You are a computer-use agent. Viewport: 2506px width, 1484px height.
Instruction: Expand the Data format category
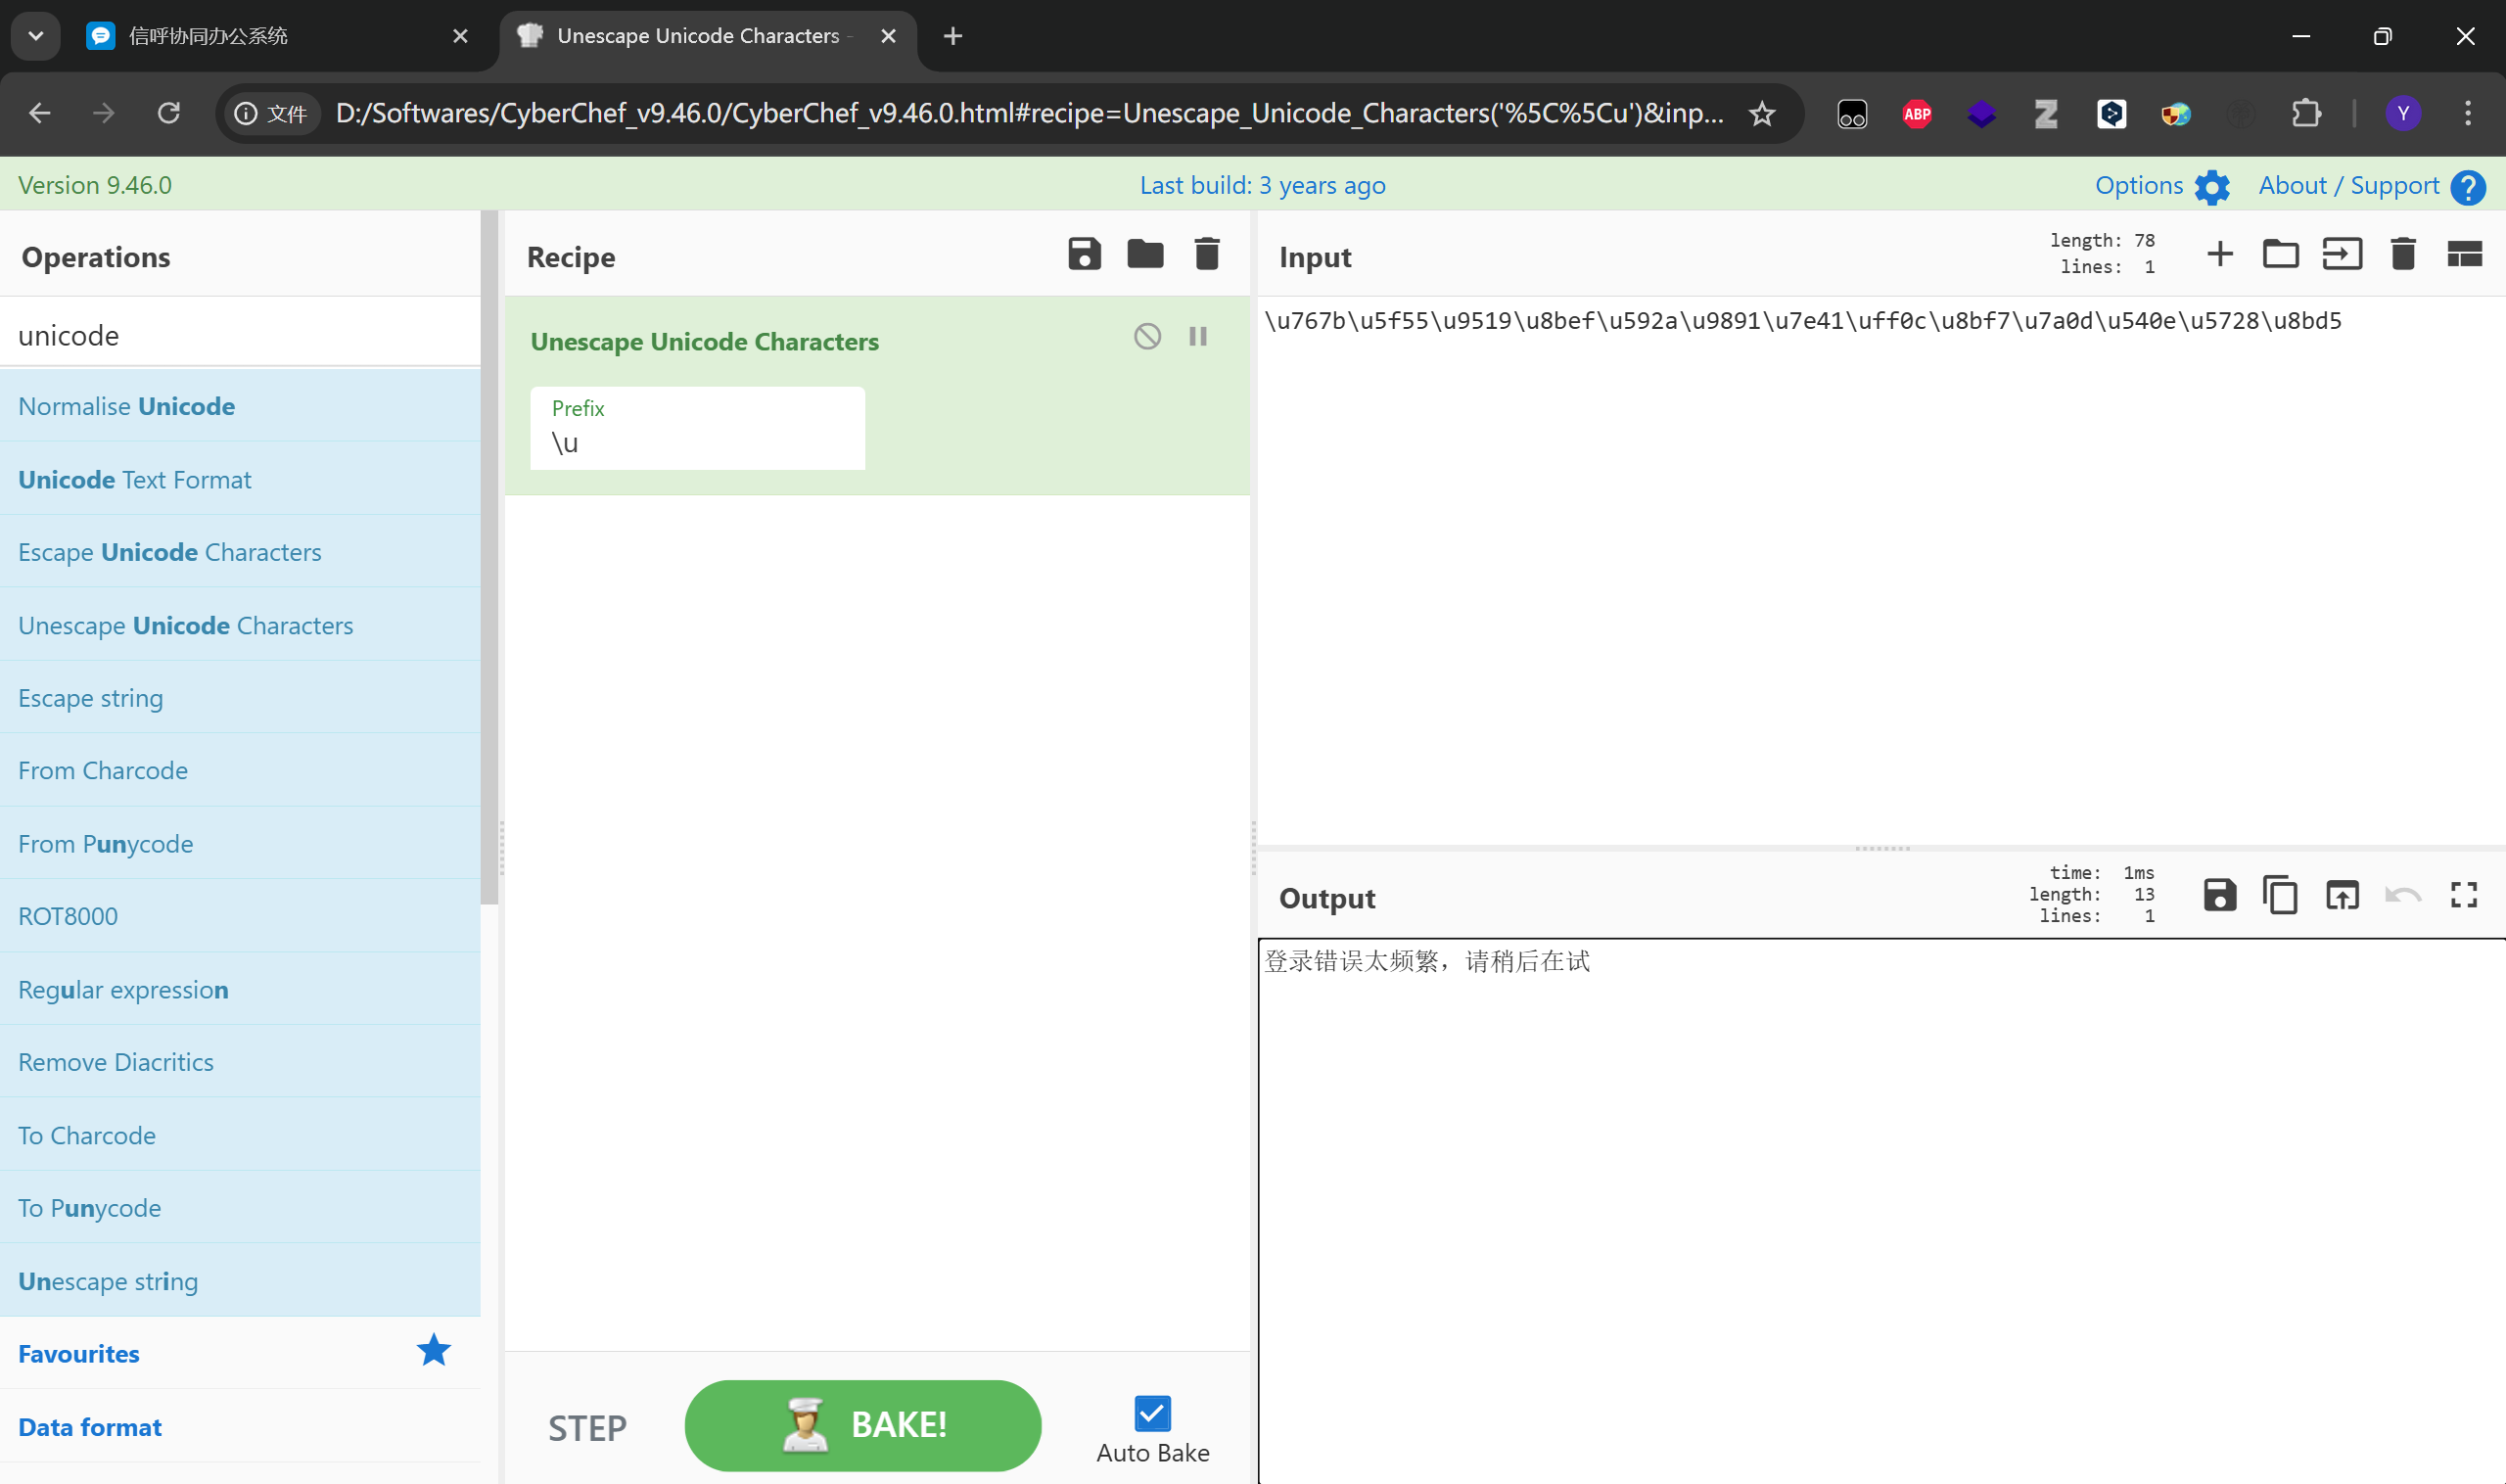90,1427
